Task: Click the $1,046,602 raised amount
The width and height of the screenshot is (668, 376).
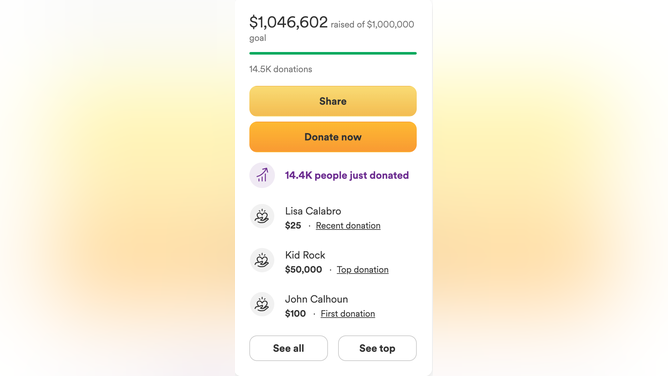Action: (x=288, y=22)
